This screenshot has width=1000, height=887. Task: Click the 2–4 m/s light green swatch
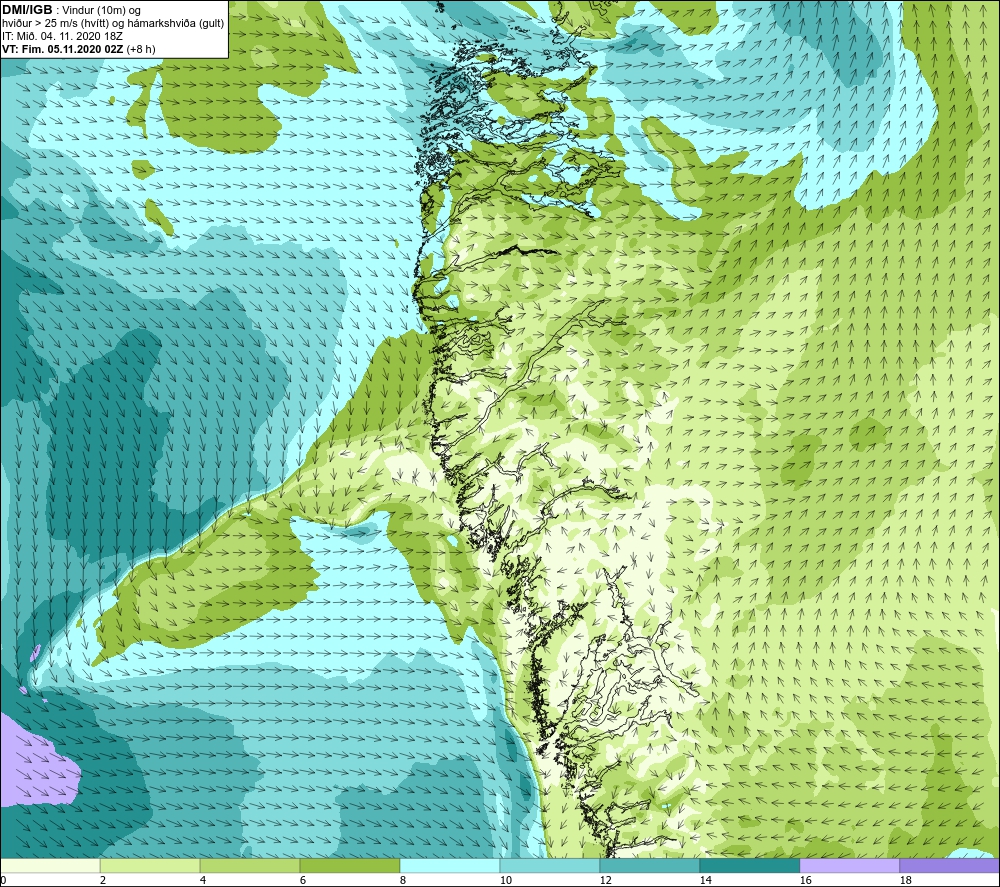coord(150,866)
